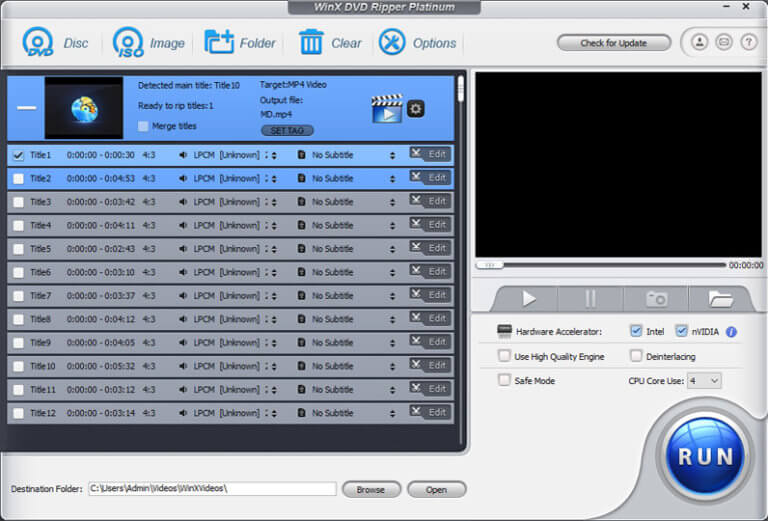The image size is (768, 521).
Task: Click the preview seek slider handle
Action: pyautogui.click(x=489, y=265)
